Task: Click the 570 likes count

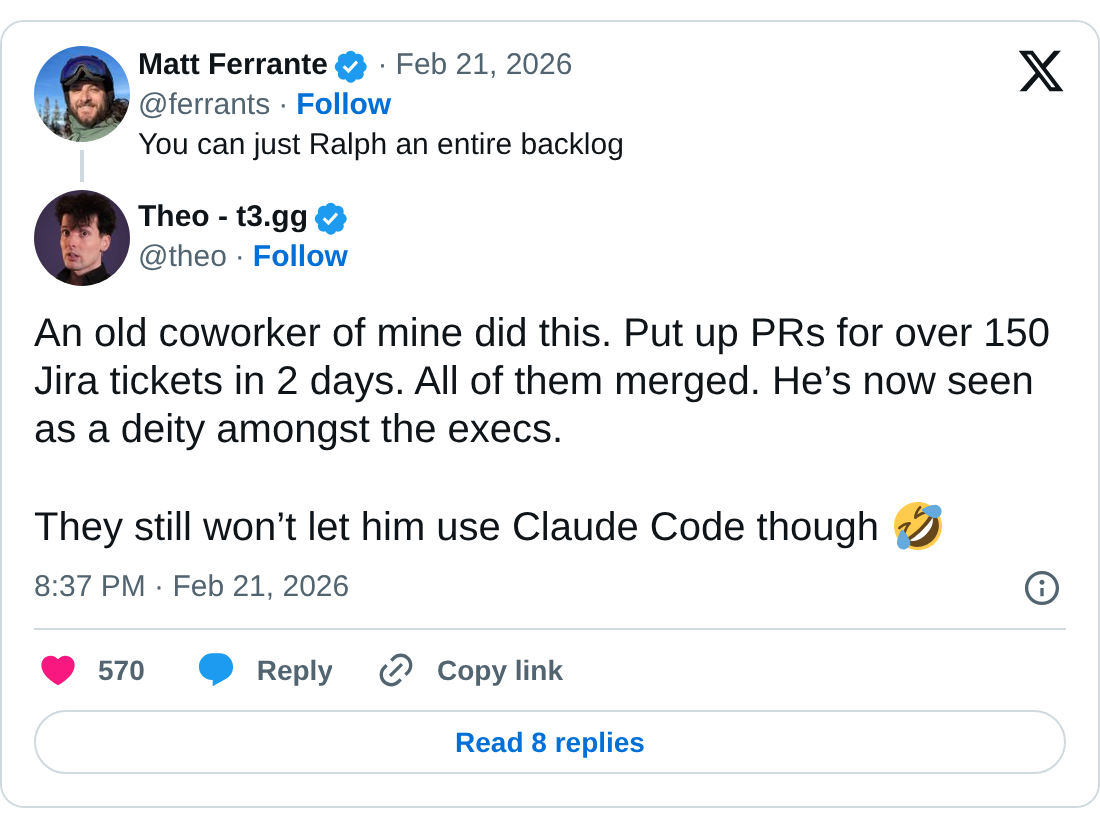Action: (x=121, y=670)
